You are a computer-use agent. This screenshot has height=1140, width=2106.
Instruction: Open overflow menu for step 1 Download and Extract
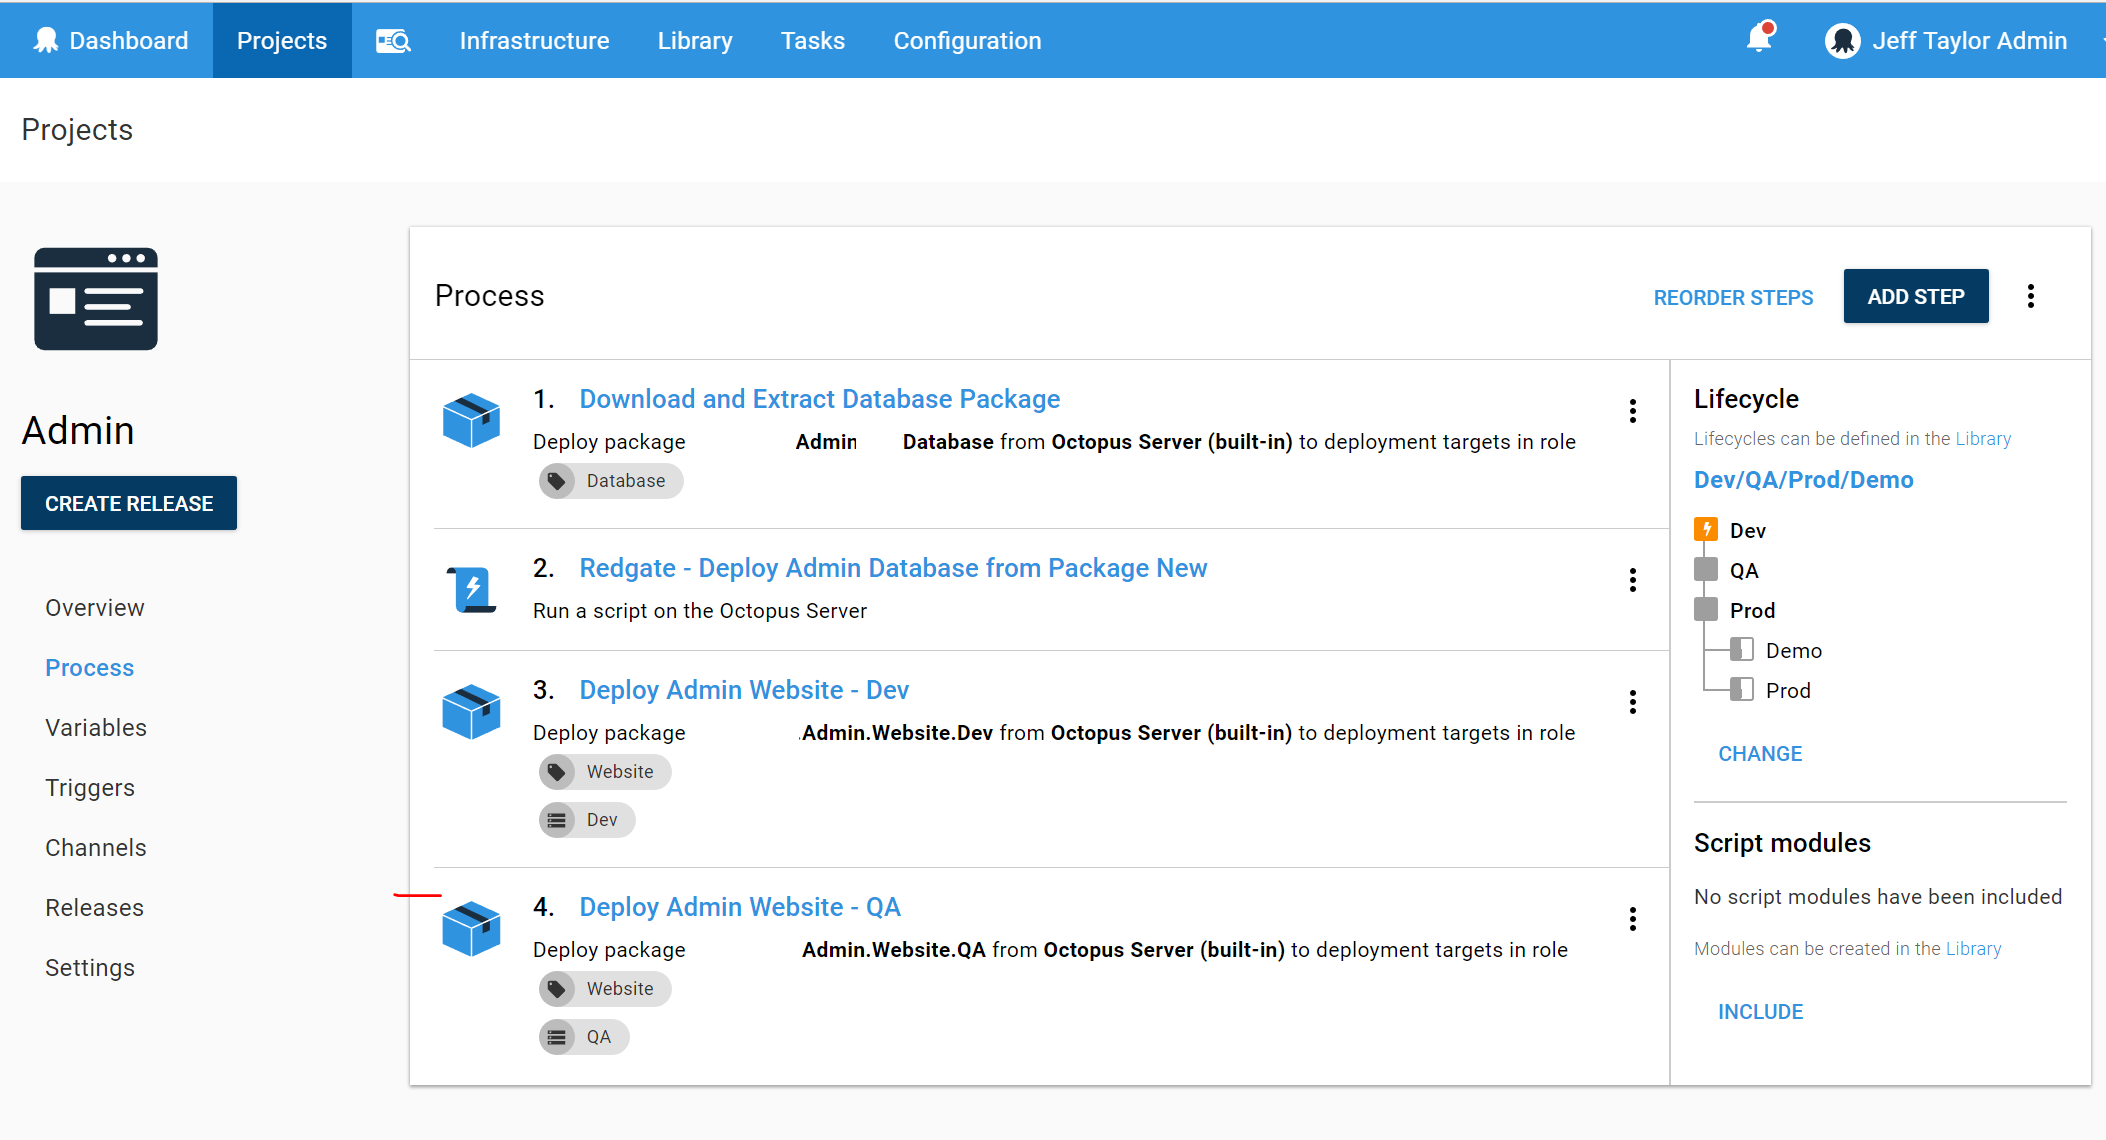click(1632, 411)
